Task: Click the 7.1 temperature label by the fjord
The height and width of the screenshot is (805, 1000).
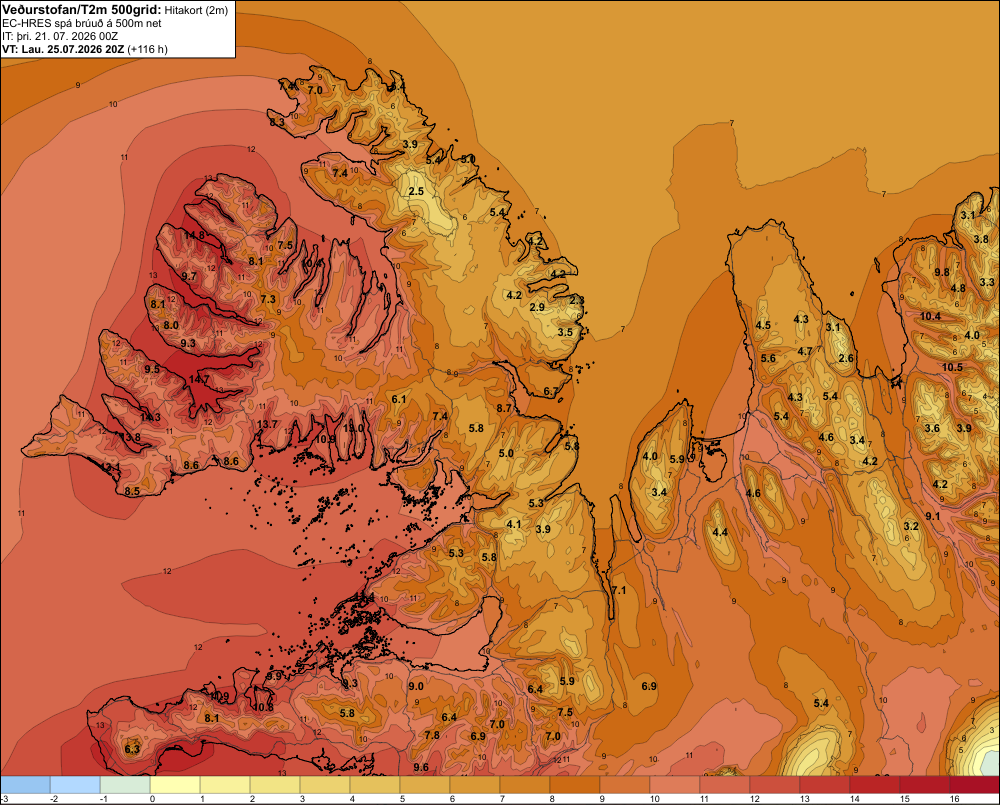Action: click(x=619, y=590)
